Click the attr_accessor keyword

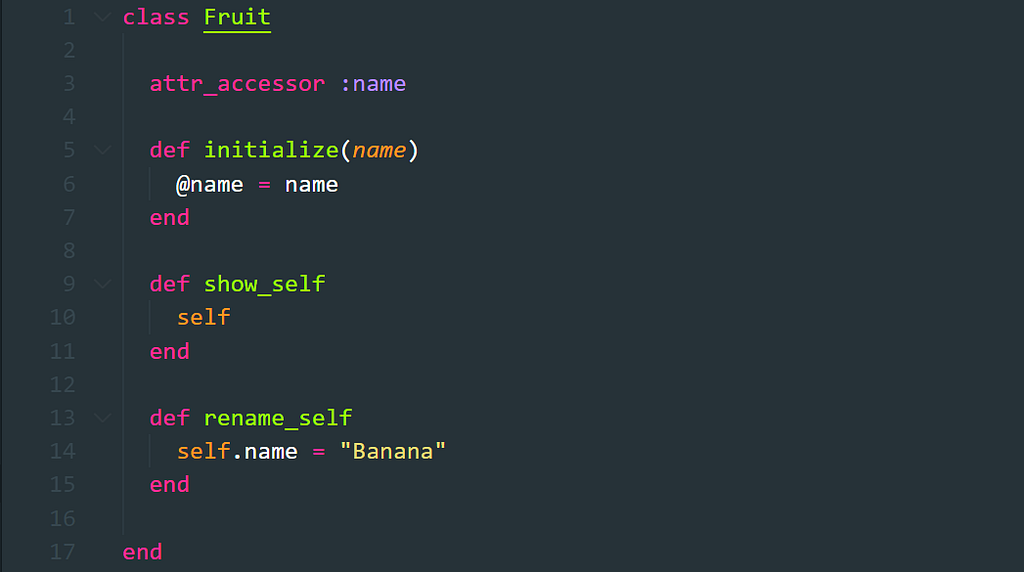237,84
